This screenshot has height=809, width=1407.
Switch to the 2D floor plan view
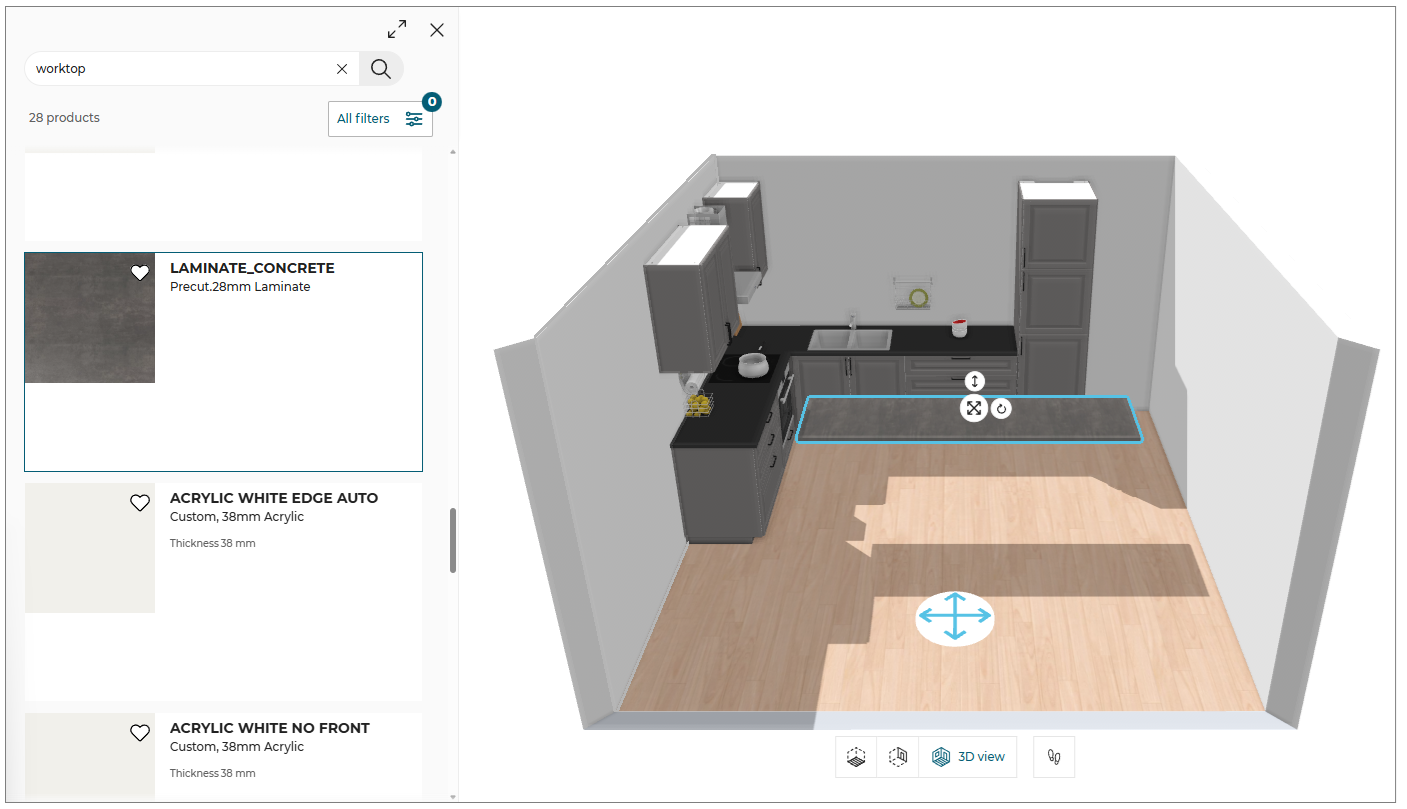856,757
